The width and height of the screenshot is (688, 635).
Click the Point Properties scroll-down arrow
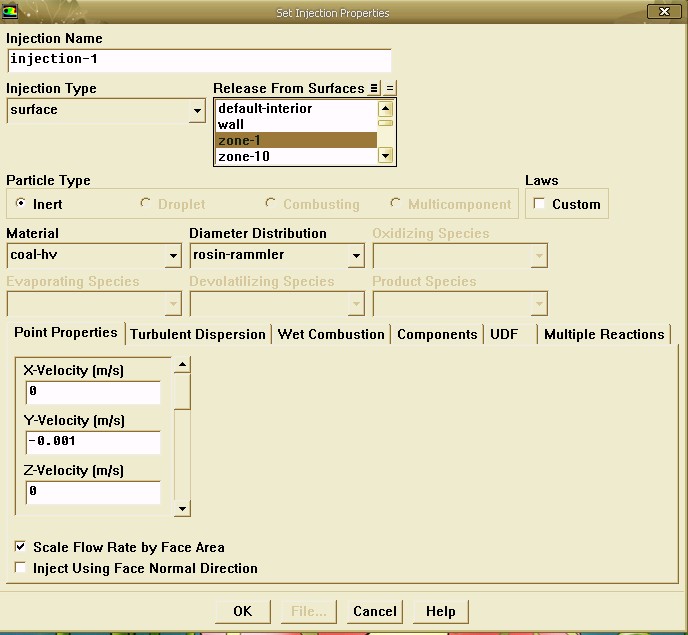(182, 508)
